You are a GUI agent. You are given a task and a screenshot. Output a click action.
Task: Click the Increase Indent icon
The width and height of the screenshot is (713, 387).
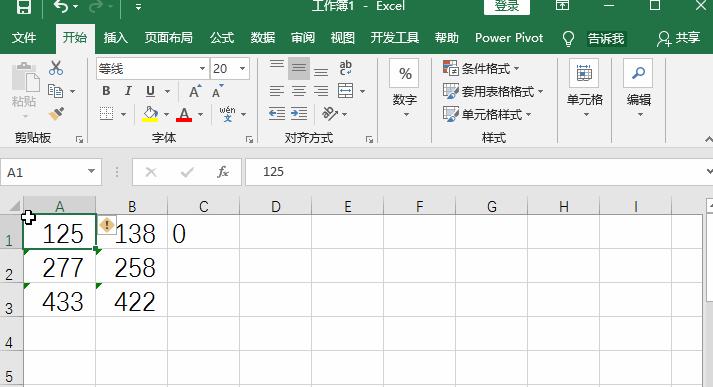pos(299,113)
